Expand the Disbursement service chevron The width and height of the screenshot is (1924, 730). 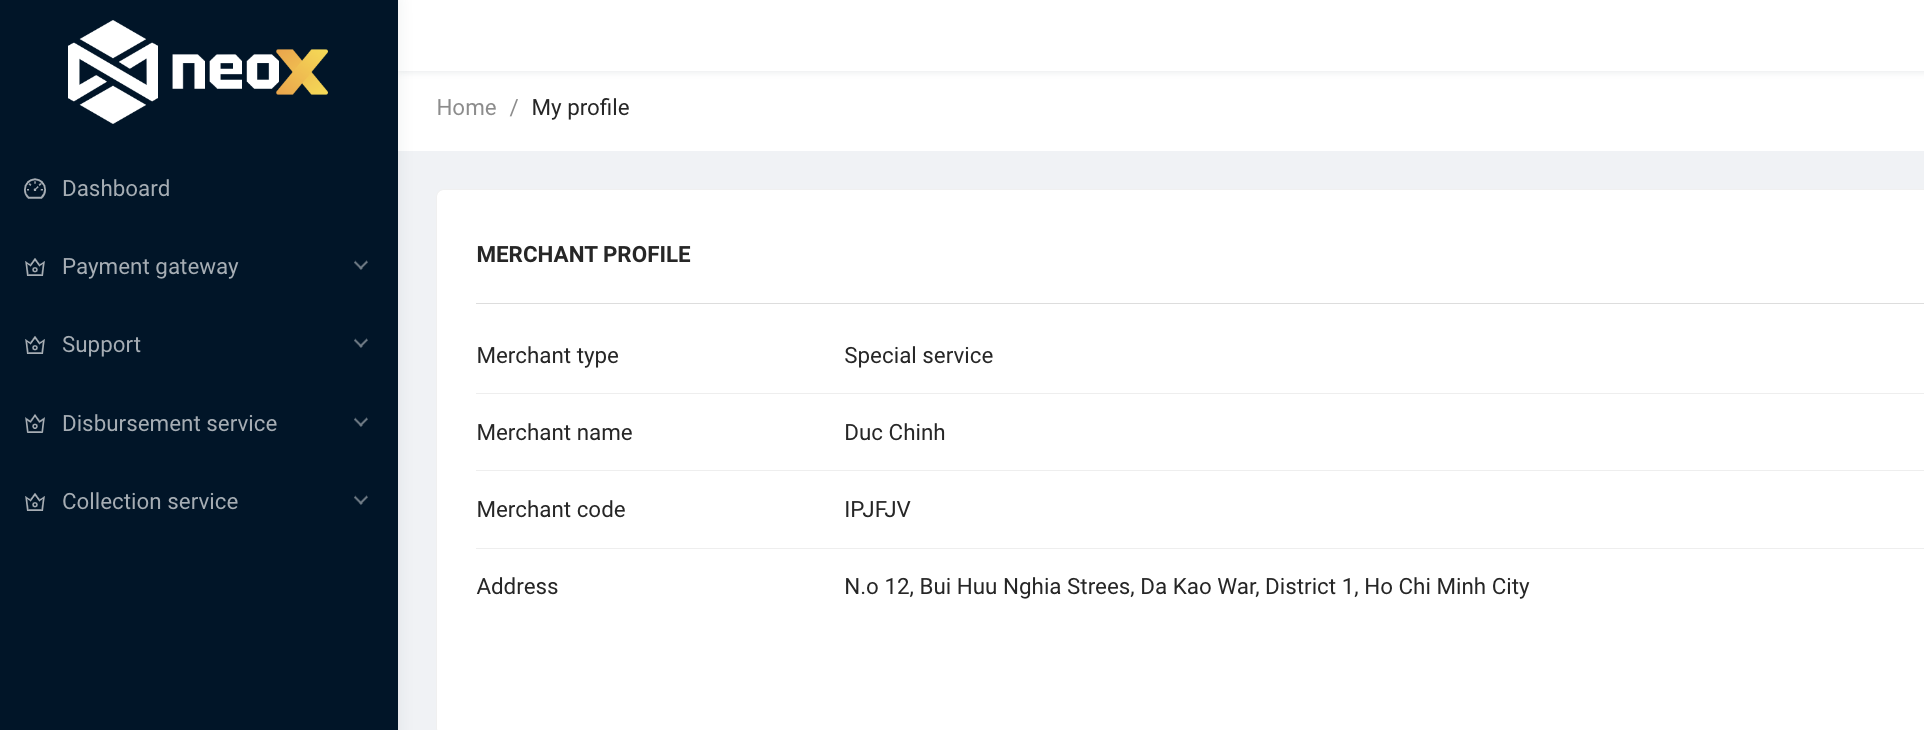361,423
